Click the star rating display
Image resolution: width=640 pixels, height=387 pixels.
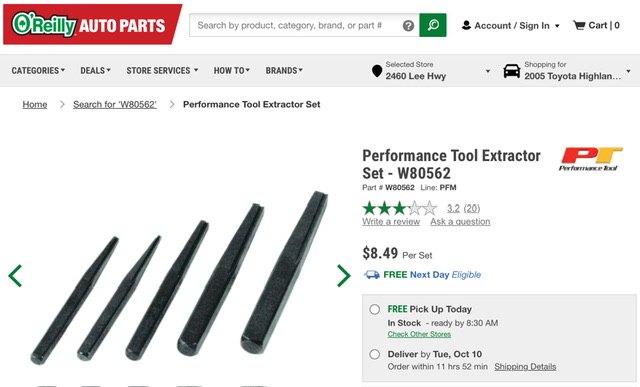click(400, 208)
